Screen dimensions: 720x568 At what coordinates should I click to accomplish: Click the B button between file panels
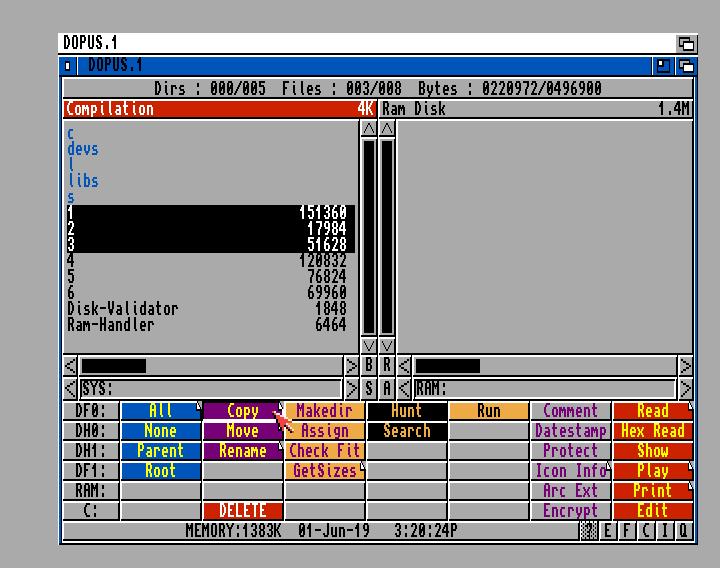pos(369,366)
